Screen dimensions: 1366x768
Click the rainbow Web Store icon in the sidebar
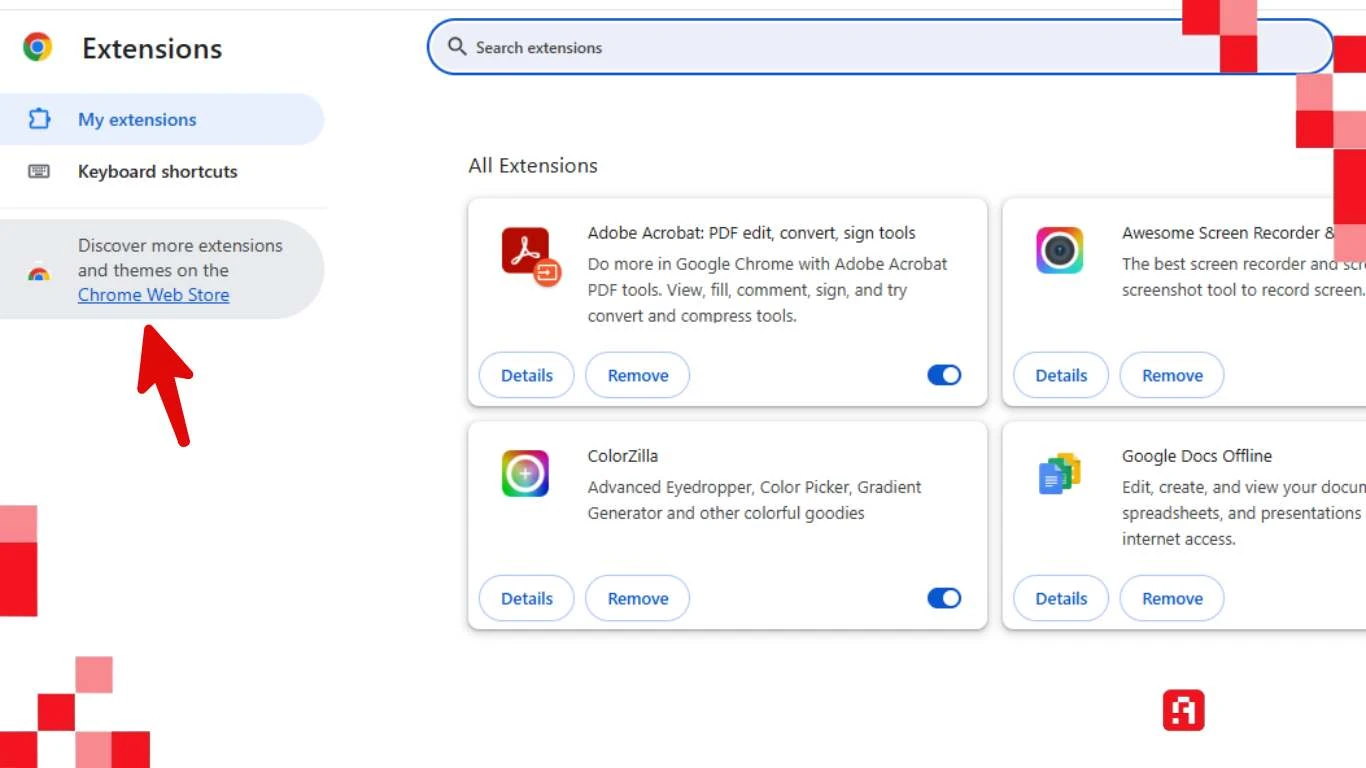pos(39,272)
